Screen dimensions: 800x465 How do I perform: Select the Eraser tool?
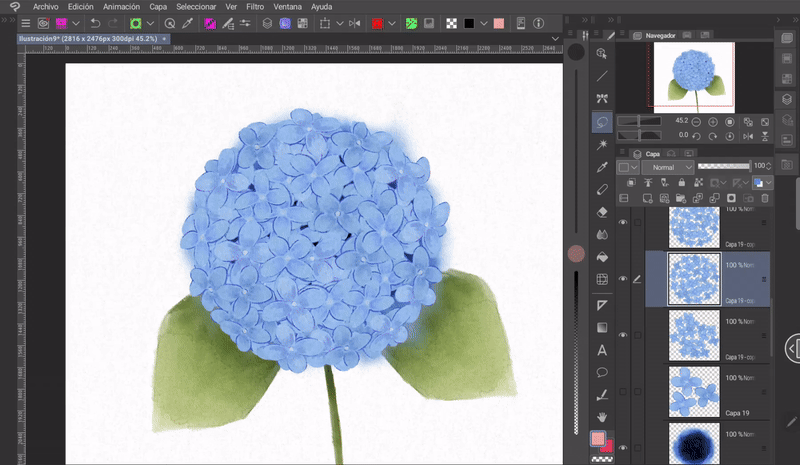[x=602, y=212]
